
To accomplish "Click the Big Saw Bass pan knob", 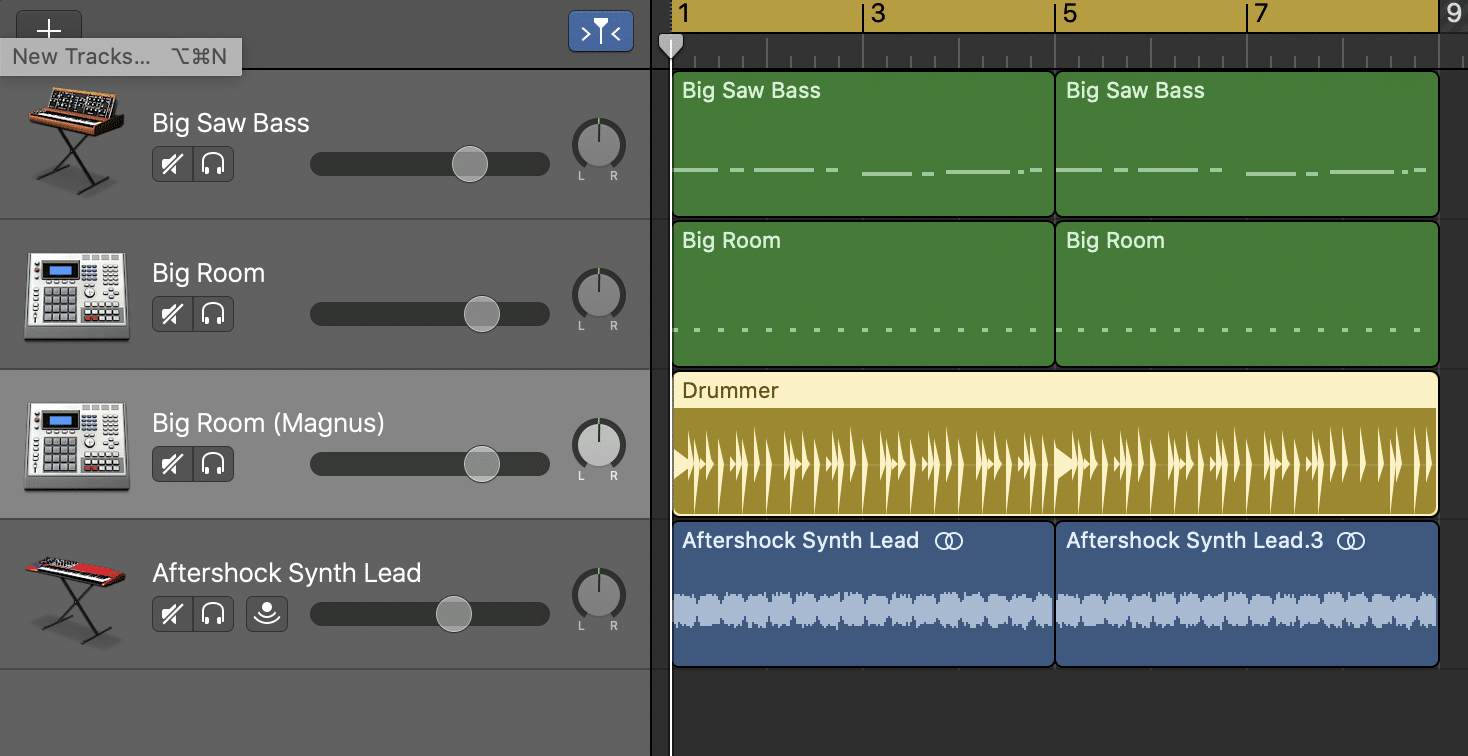I will (597, 148).
